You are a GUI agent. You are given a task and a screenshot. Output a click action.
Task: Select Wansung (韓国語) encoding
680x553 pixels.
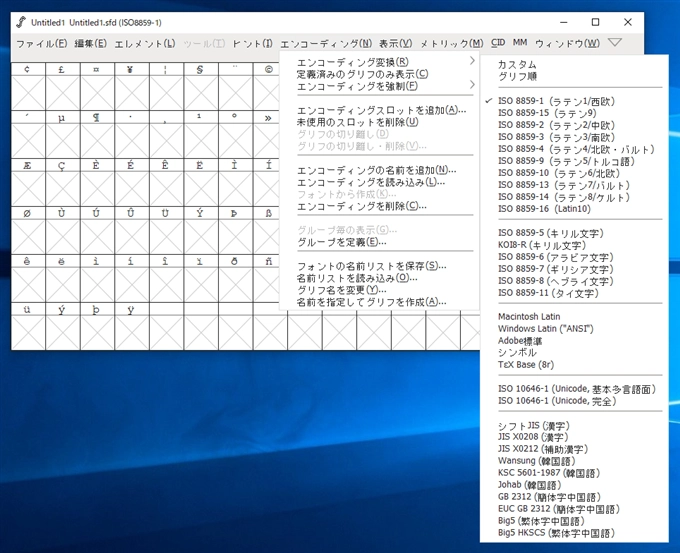[574, 461]
